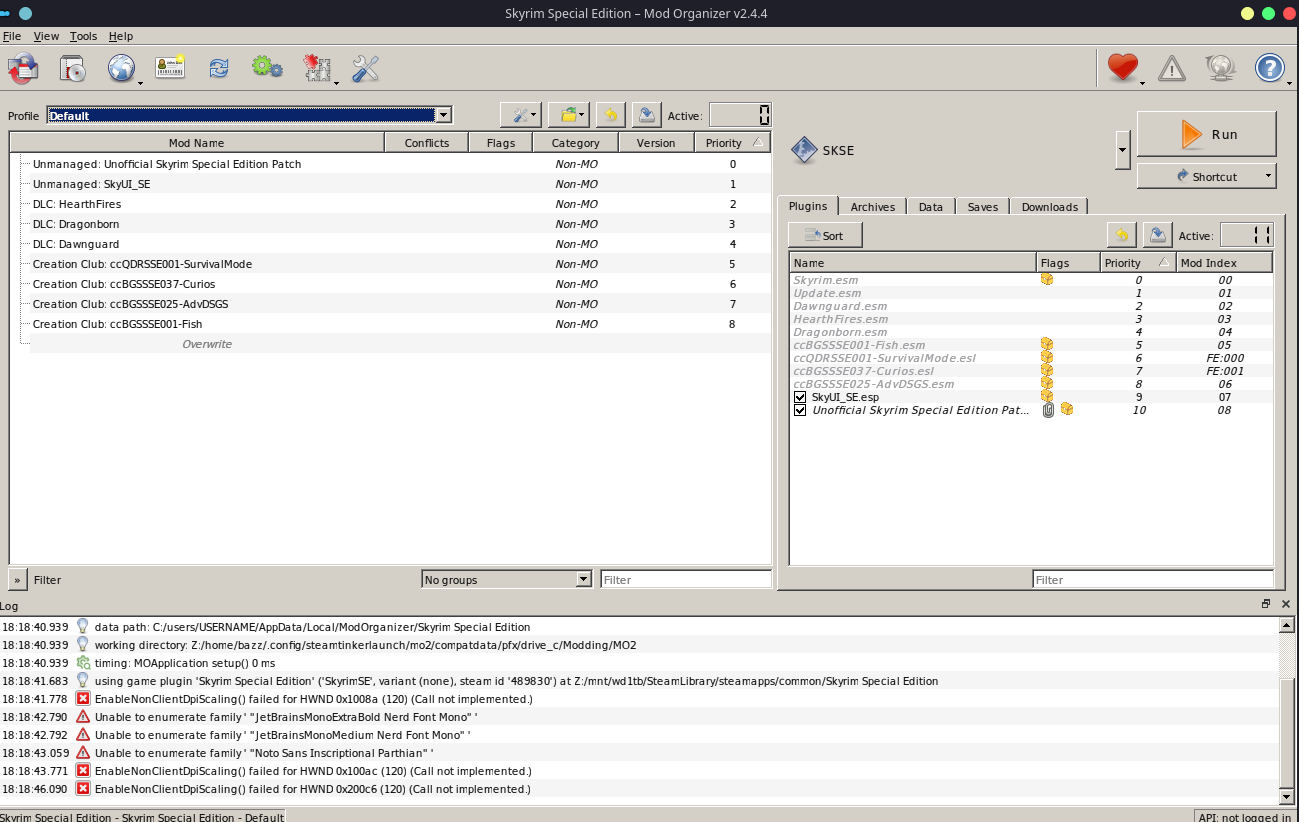Screen dimensions: 1299x822
Task: Click the mod list Filter text field
Action: point(685,579)
